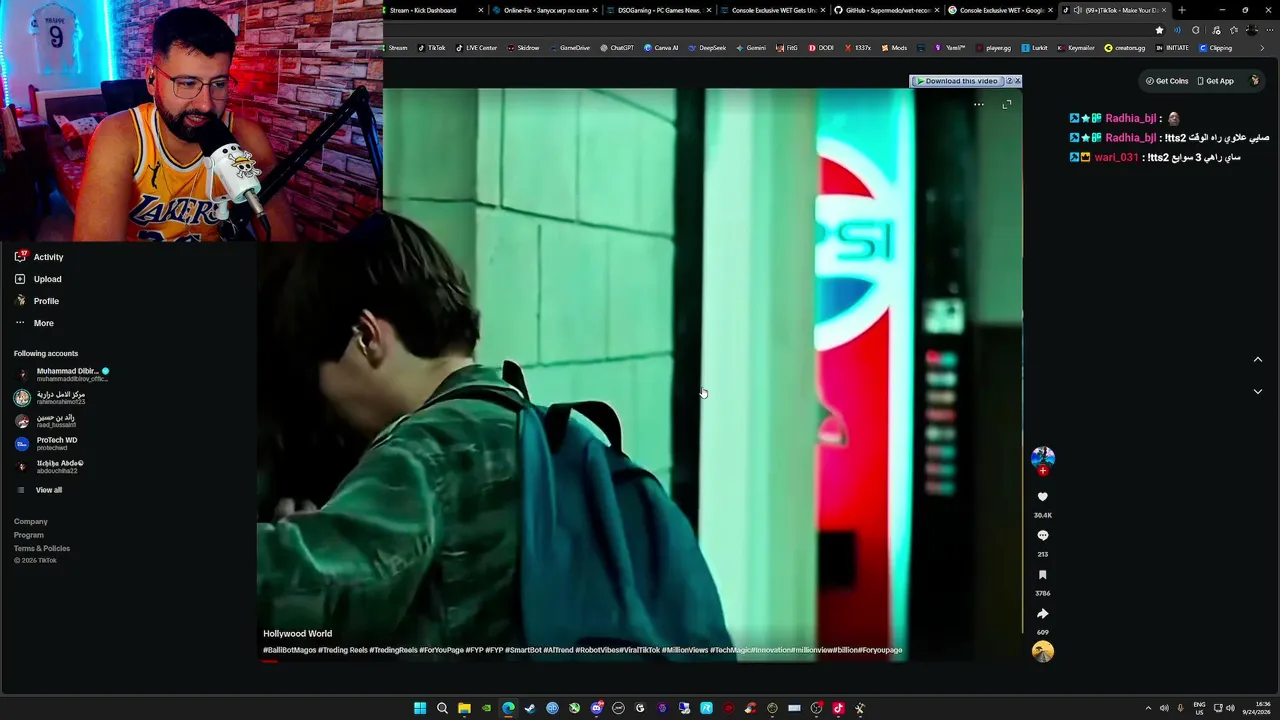Open the comments bubble icon

1042,536
